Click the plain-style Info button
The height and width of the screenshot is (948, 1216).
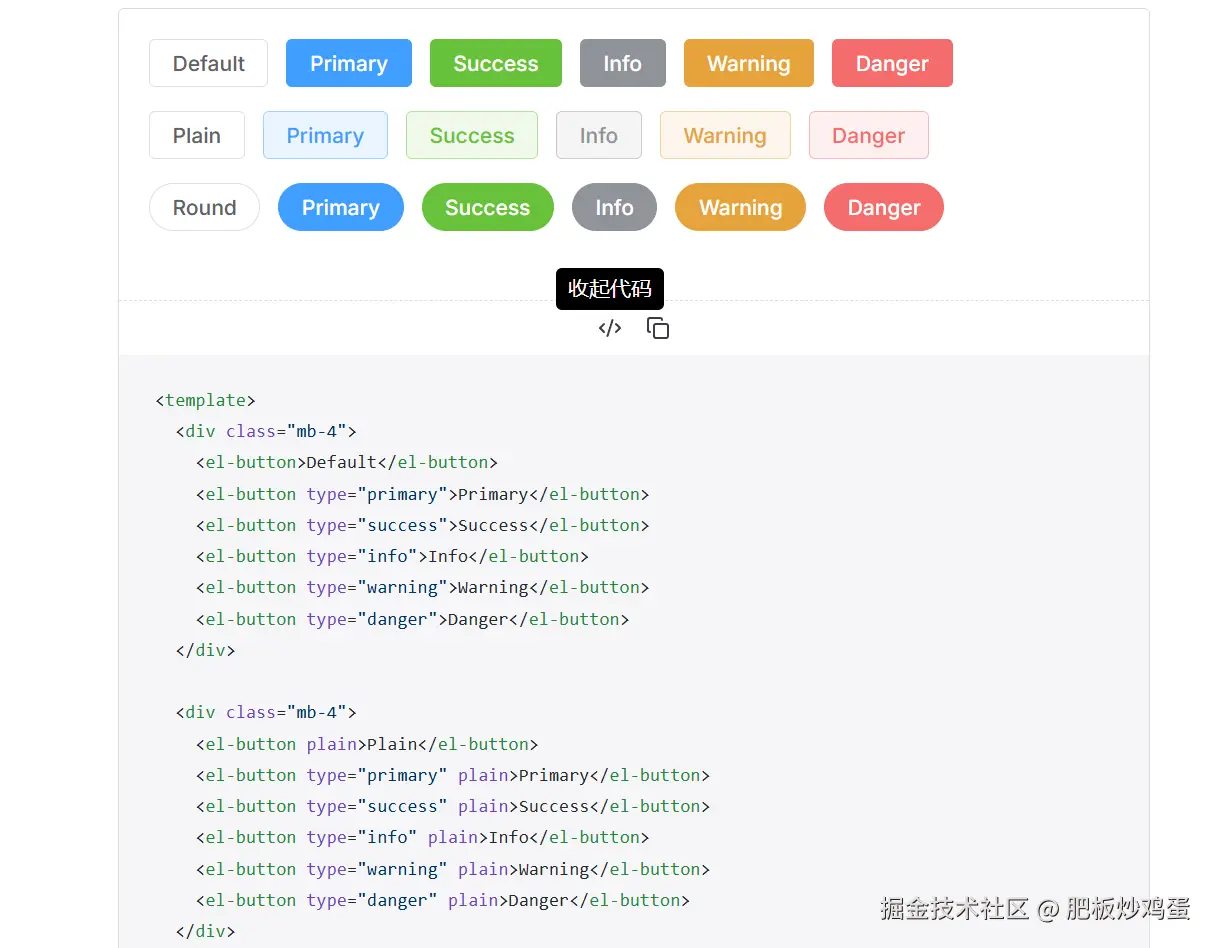coord(598,135)
